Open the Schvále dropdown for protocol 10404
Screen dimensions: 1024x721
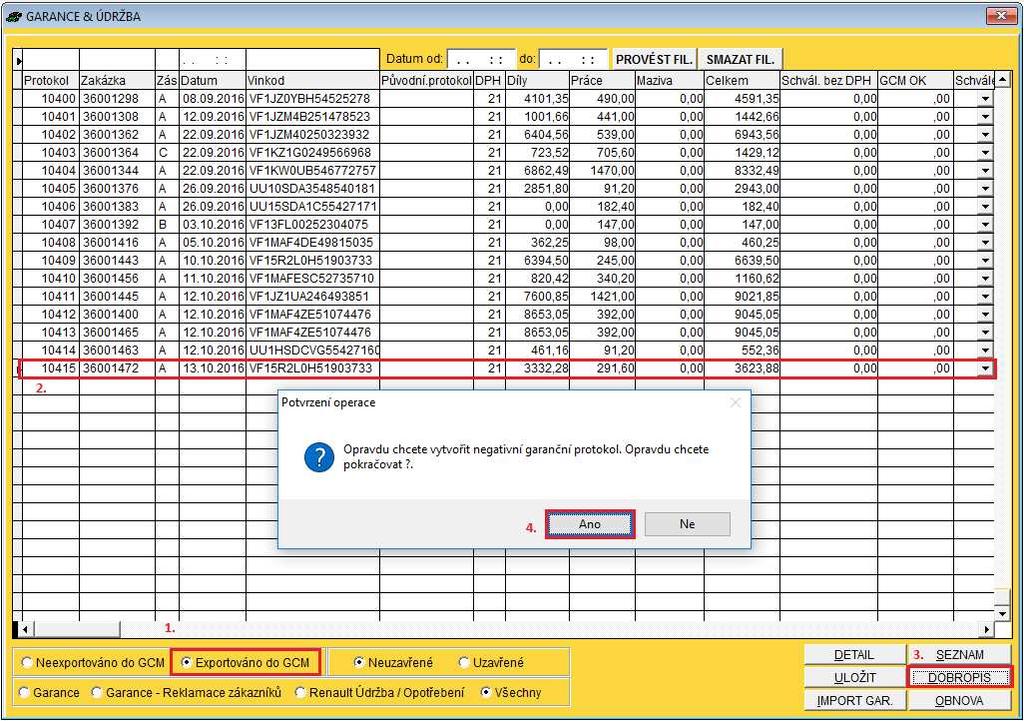pos(985,170)
